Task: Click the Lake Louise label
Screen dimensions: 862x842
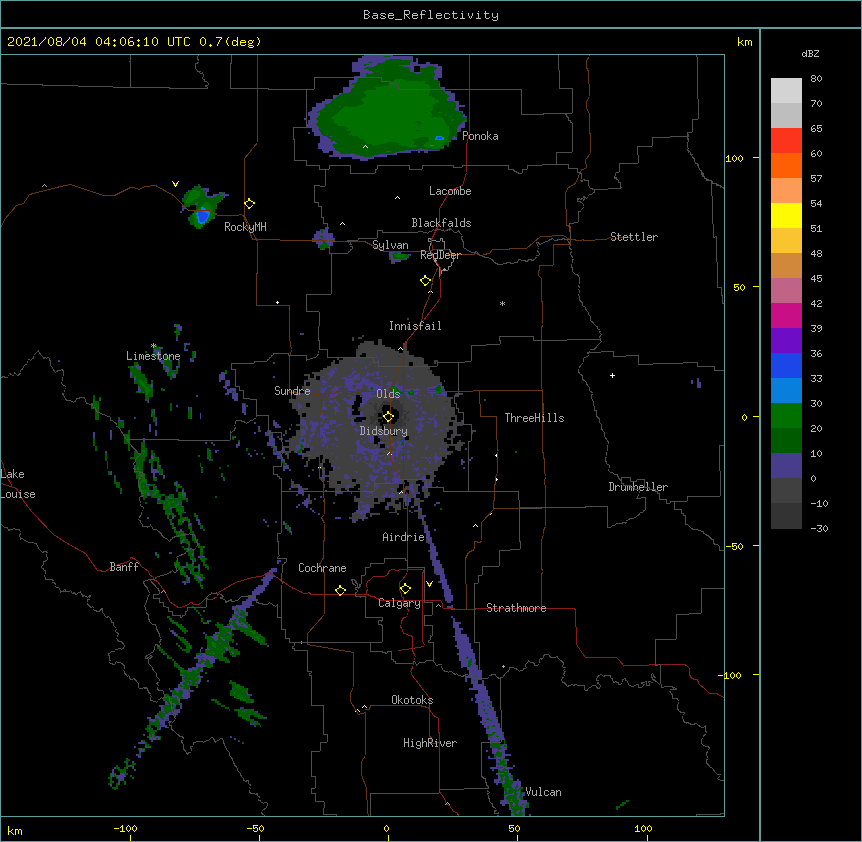Action: tap(18, 484)
